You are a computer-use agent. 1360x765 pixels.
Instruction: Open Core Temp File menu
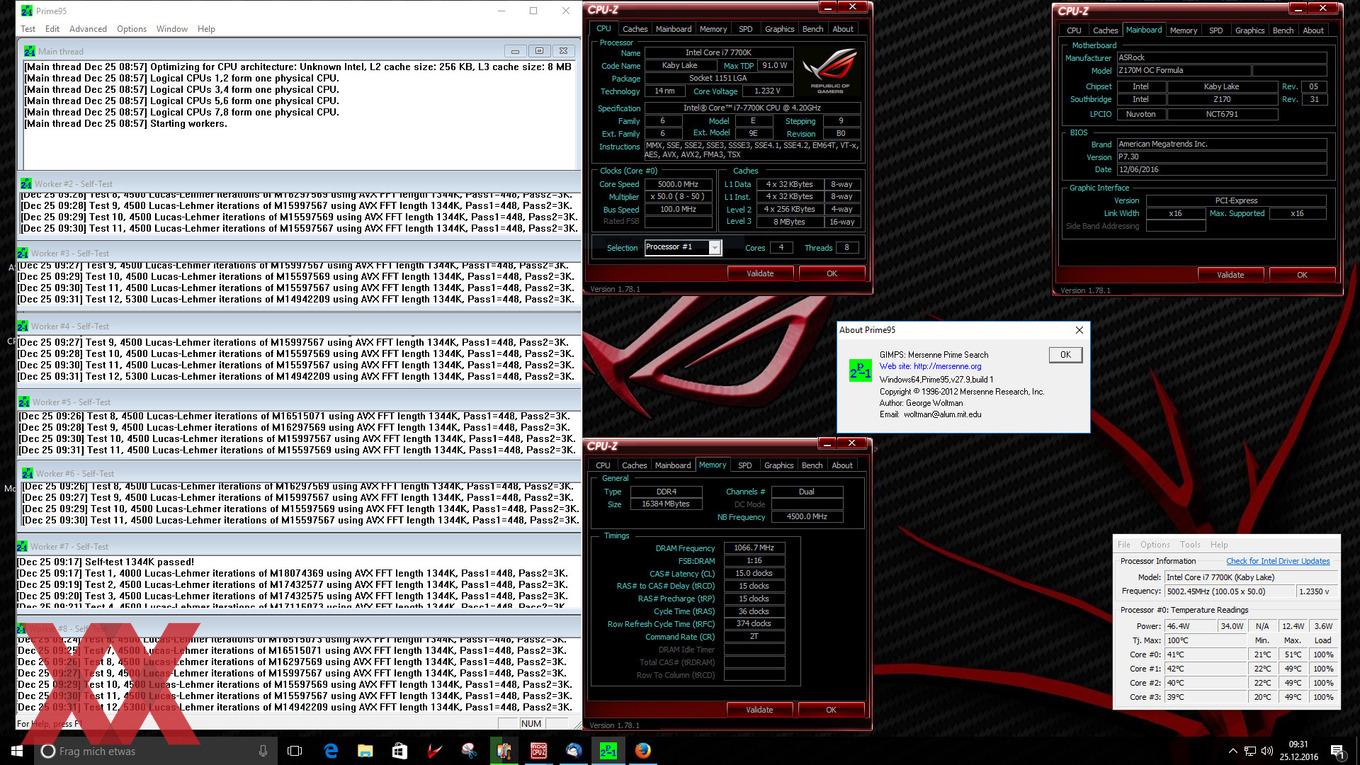point(1124,544)
